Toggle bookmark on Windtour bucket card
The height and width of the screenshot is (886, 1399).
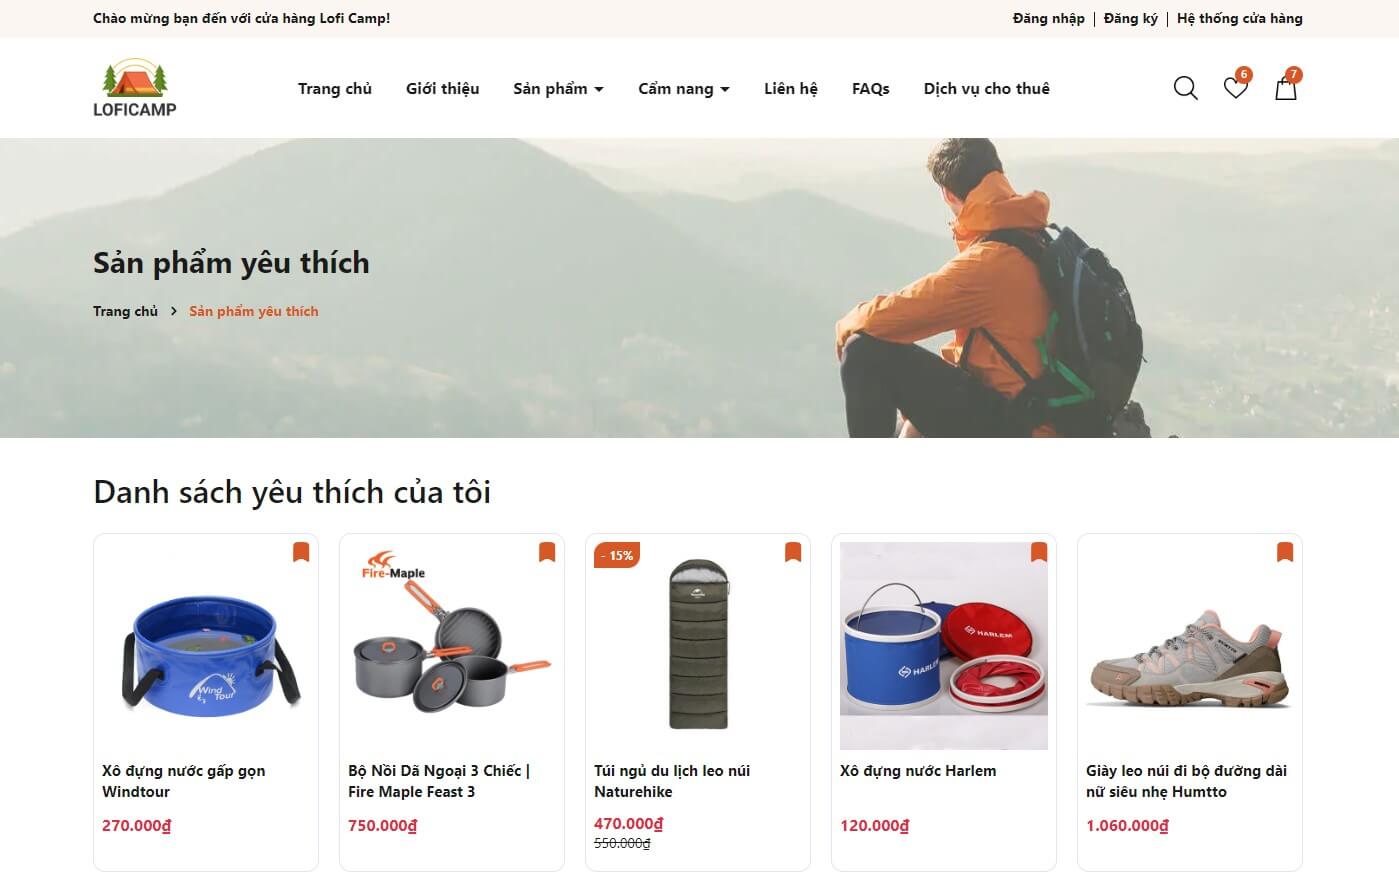[x=301, y=552]
